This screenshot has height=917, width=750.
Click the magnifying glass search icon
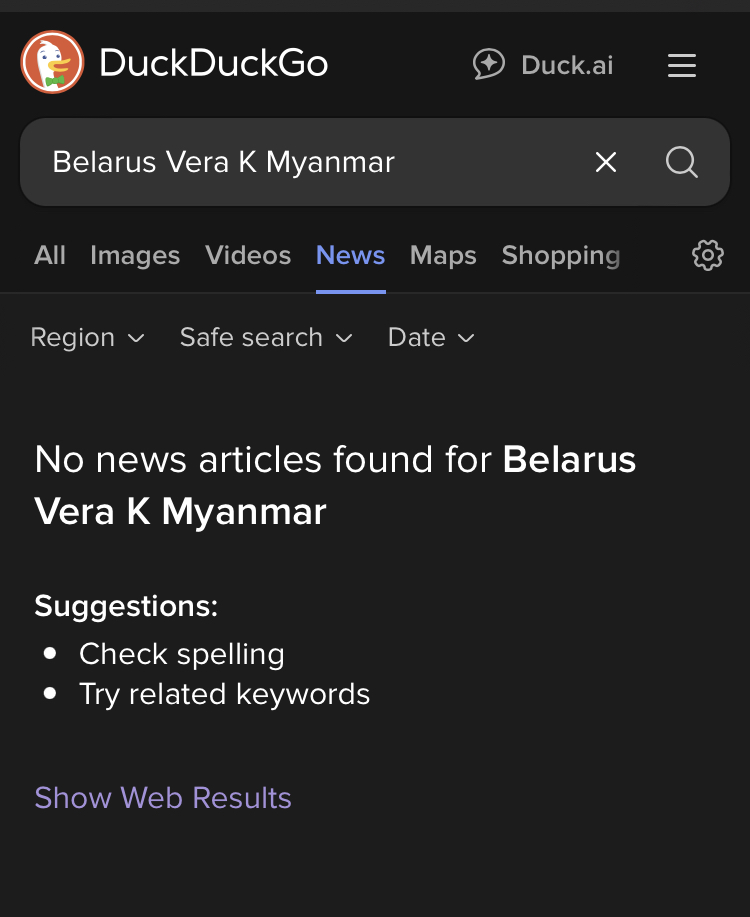682,162
